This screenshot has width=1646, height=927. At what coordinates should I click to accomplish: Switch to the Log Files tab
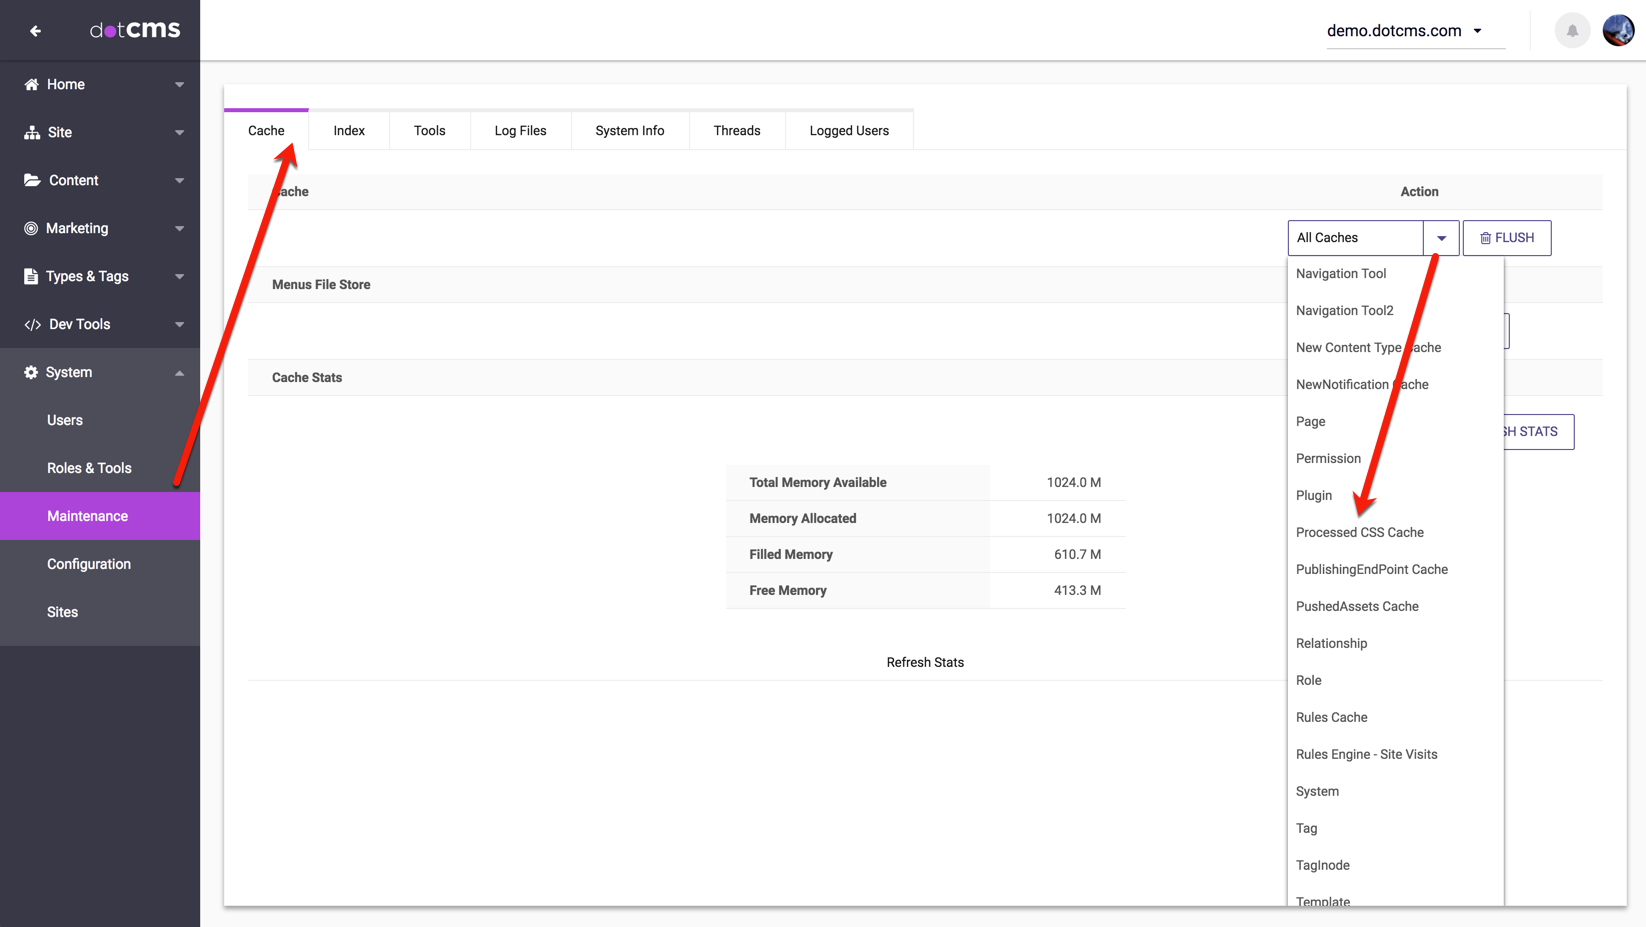[520, 131]
